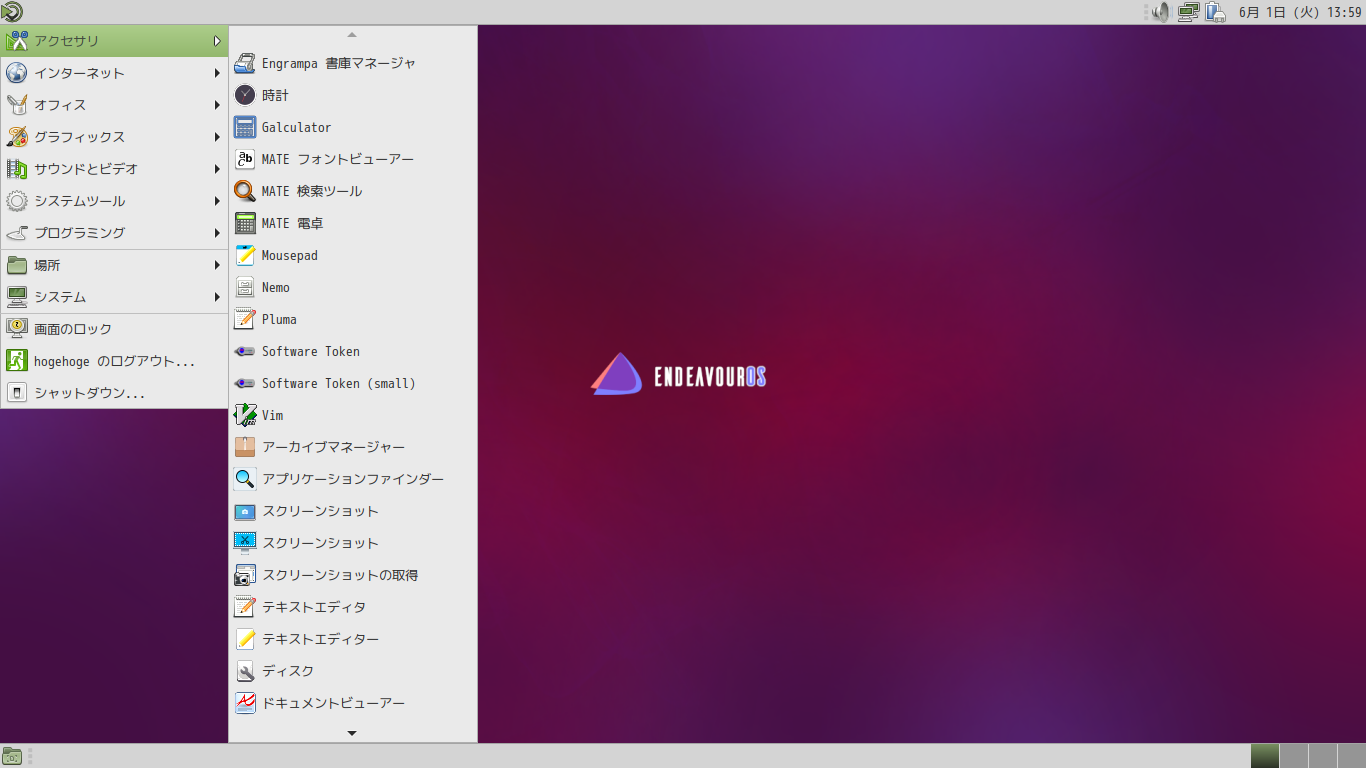Open Galculator calculator icon
Image resolution: width=1366 pixels, height=768 pixels.
pos(245,127)
